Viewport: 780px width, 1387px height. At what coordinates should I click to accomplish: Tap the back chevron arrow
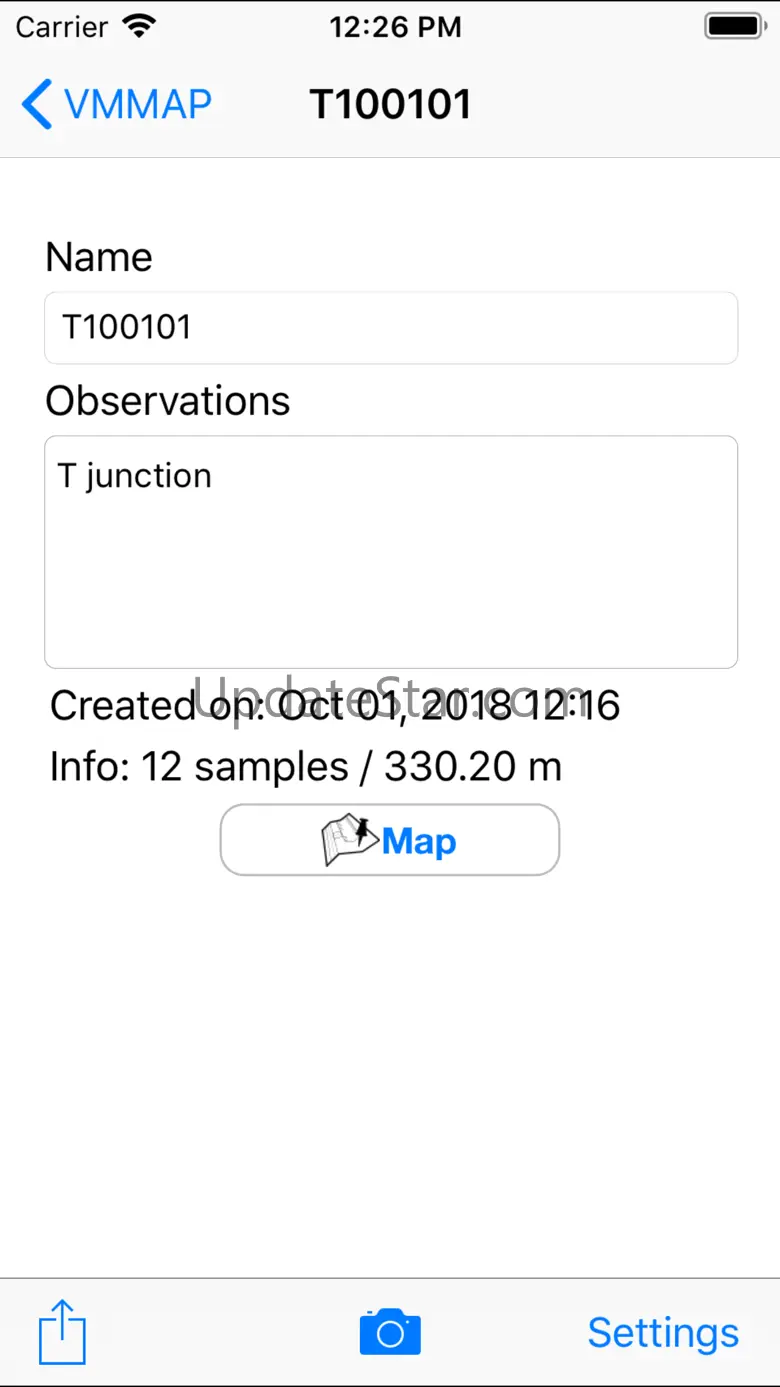click(37, 105)
